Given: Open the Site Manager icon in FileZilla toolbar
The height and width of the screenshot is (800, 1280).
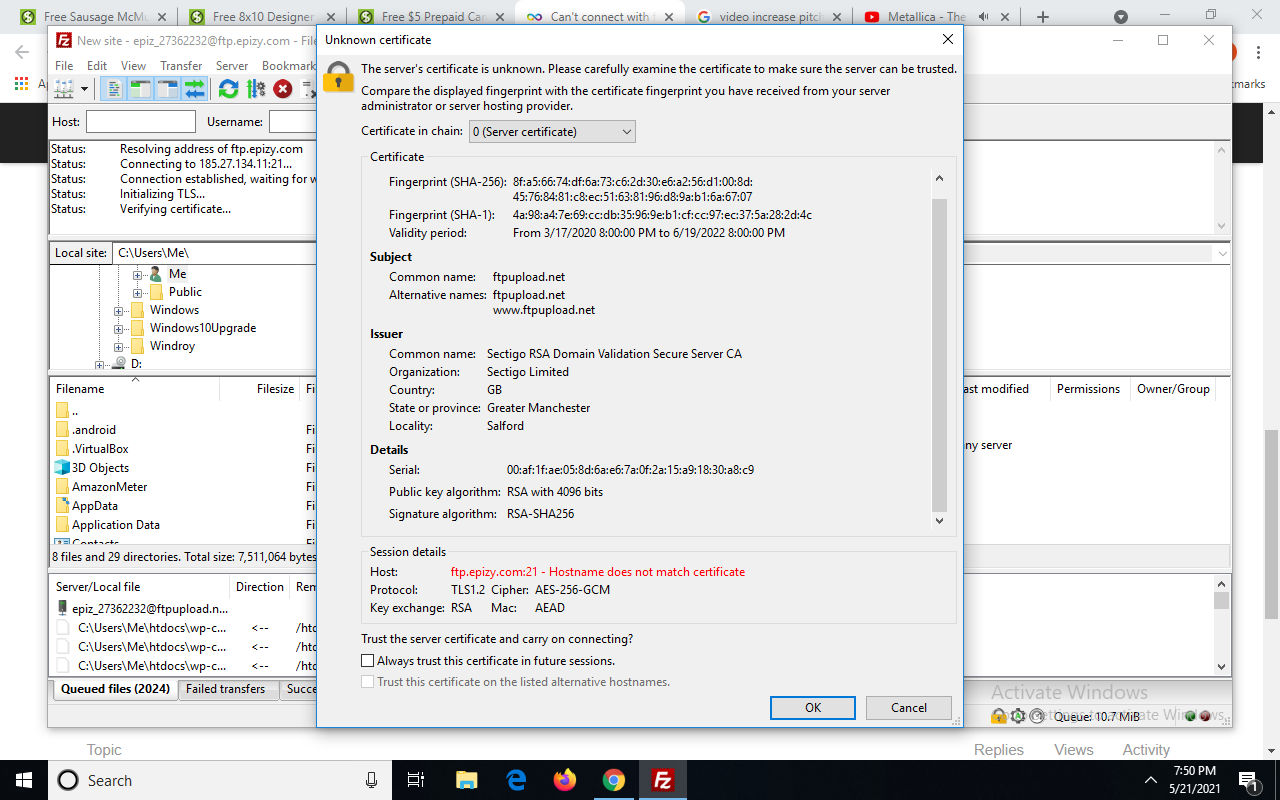Looking at the screenshot, I should coord(64,89).
